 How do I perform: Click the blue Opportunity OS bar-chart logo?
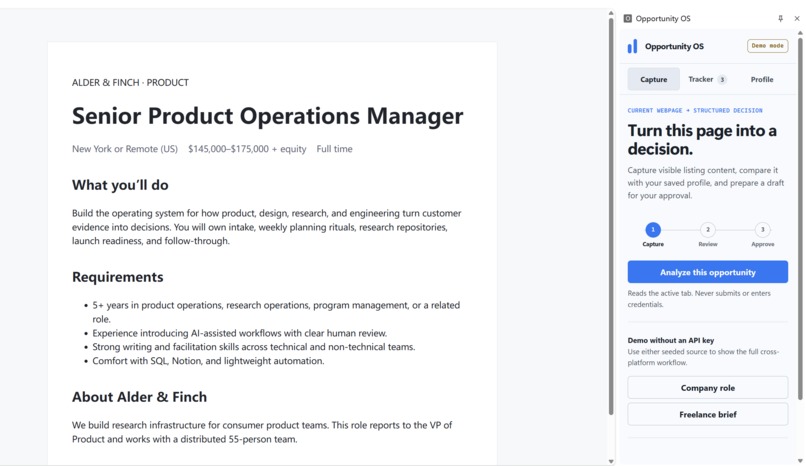point(632,46)
